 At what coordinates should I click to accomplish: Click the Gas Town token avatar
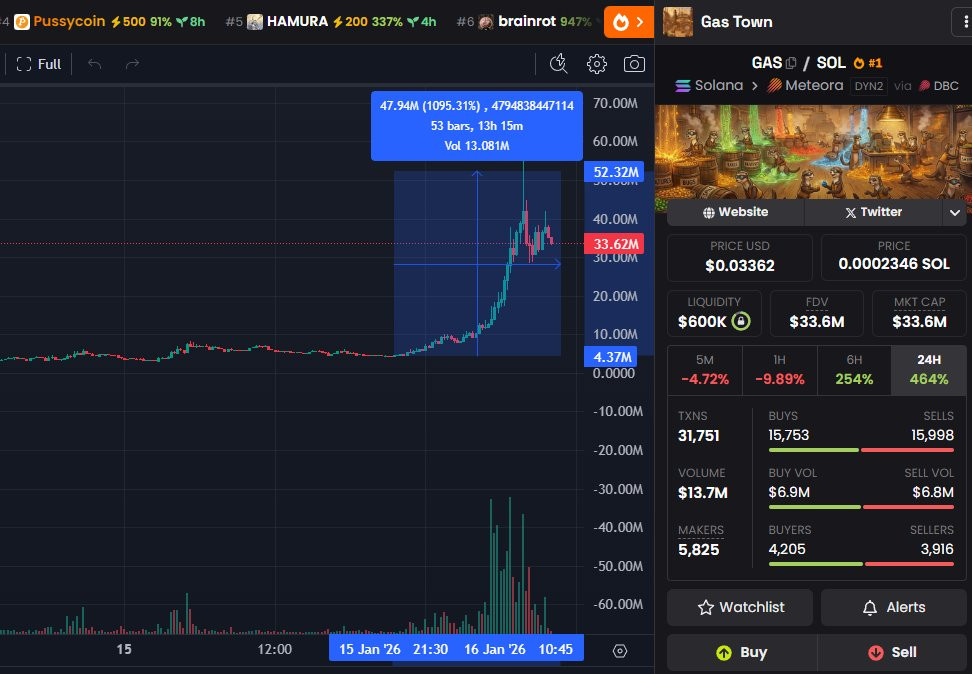[x=678, y=22]
